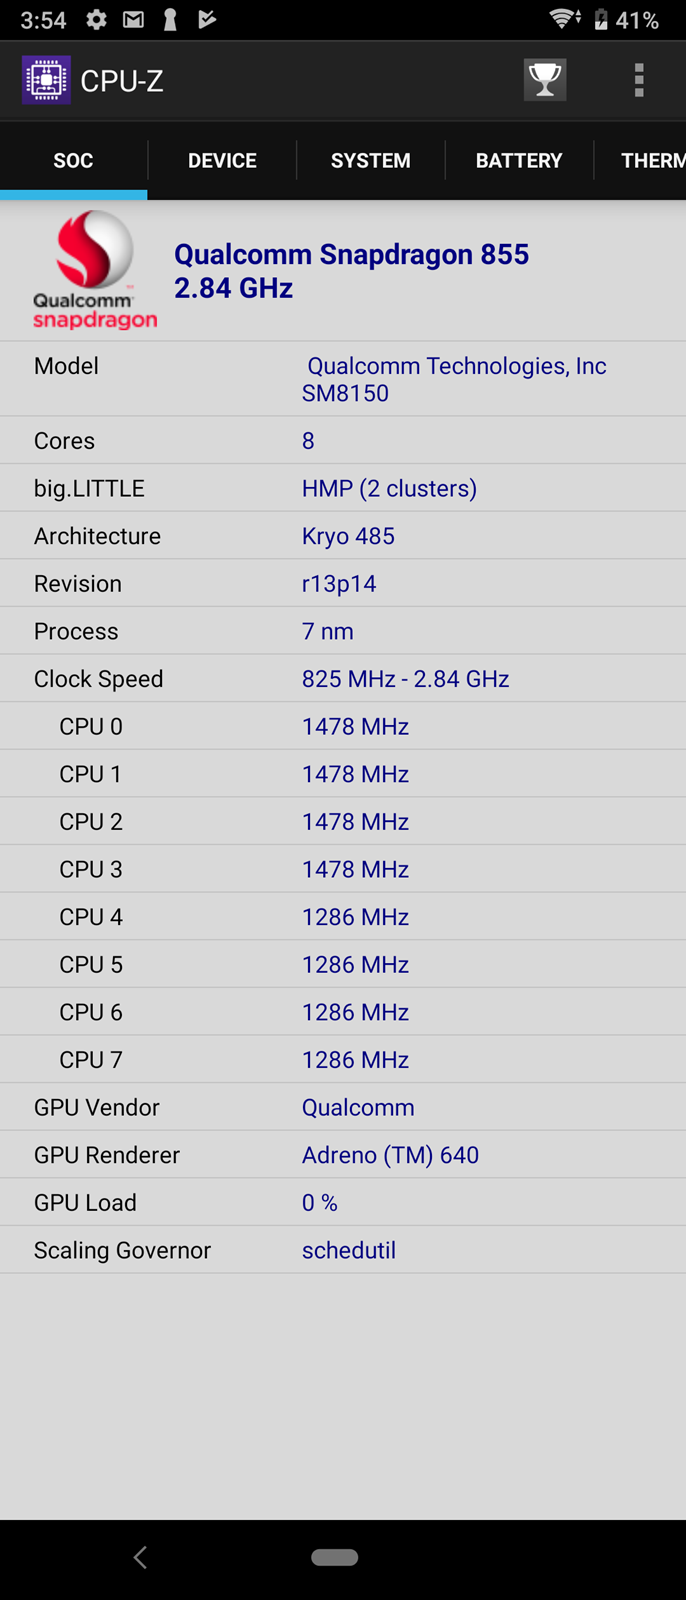Tap the trophy icon in the header
The height and width of the screenshot is (1600, 686).
(545, 80)
